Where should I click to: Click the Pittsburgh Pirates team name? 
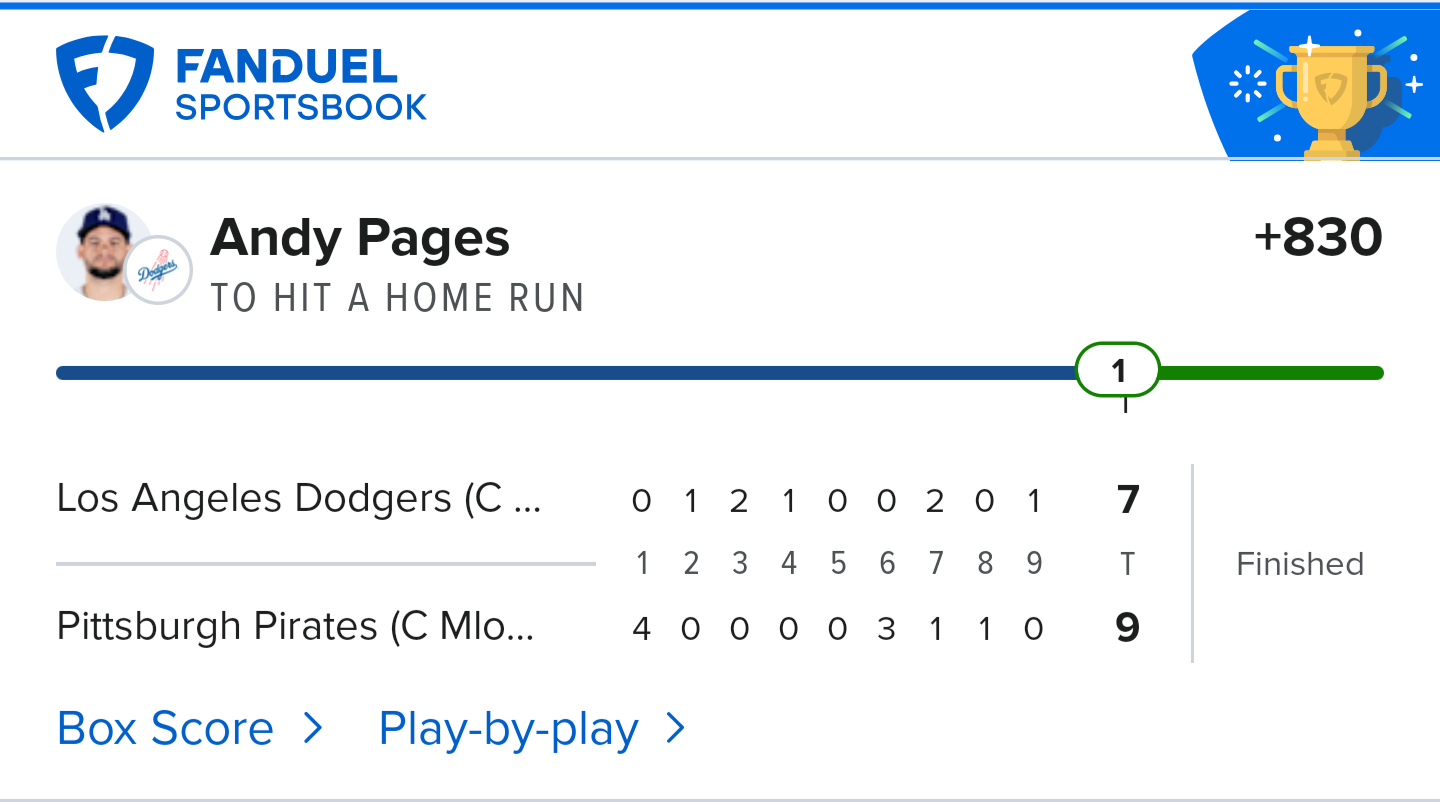295,627
